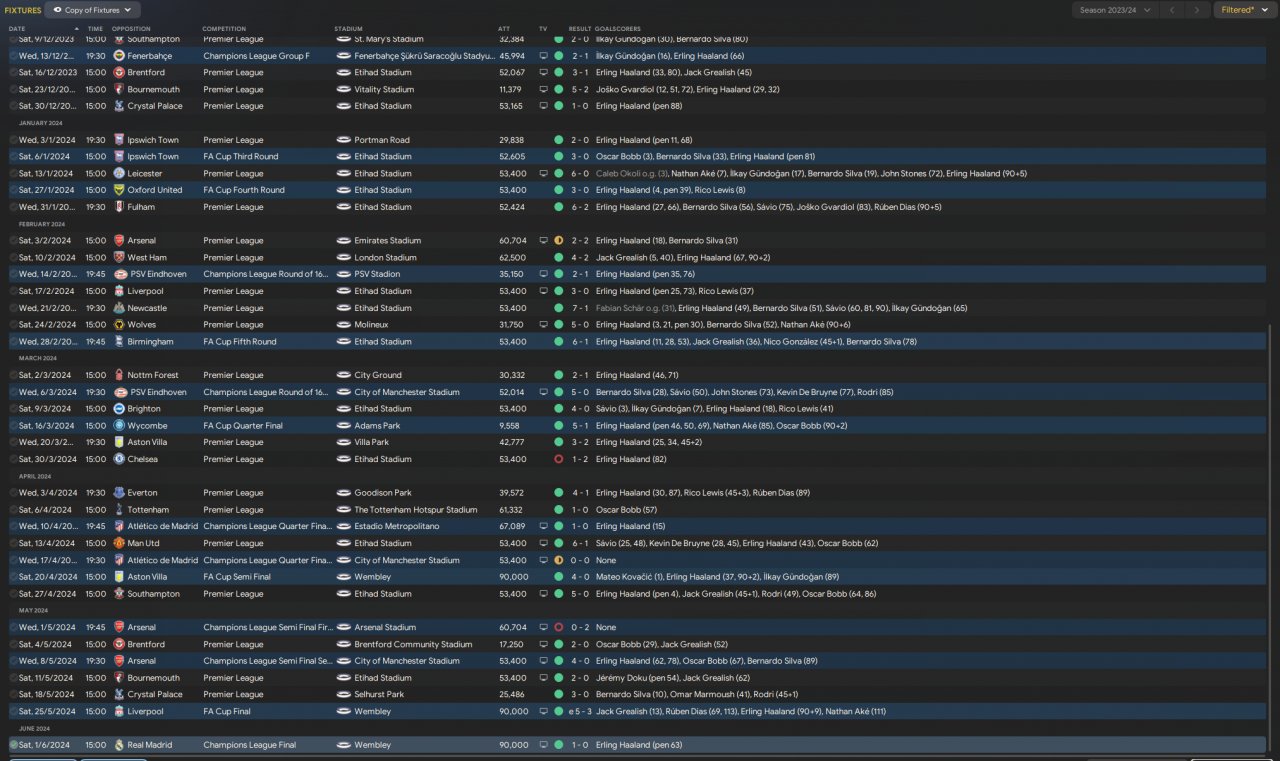Click the Fenerbahçe club badge

119,56
